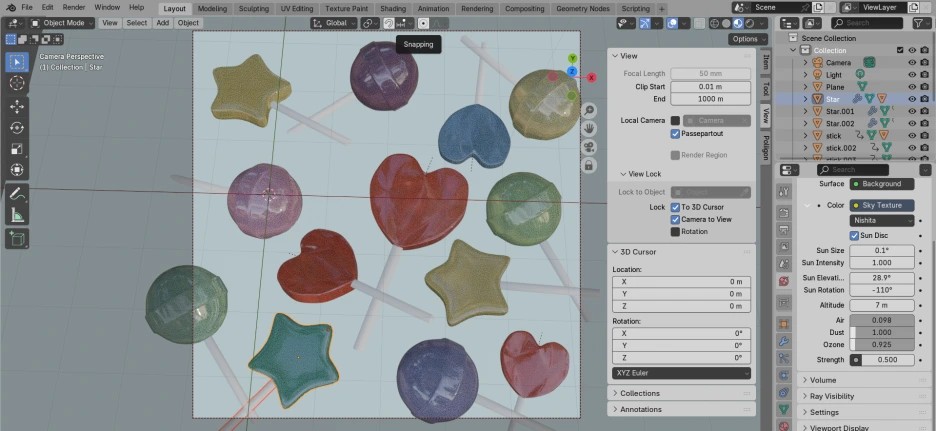Click the zoom magnifier viewport gizmo
936x431 pixels.
click(x=589, y=109)
